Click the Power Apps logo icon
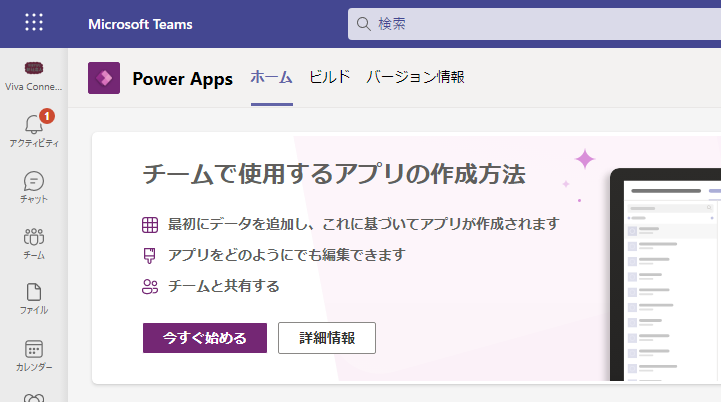This screenshot has width=721, height=402. [104, 78]
